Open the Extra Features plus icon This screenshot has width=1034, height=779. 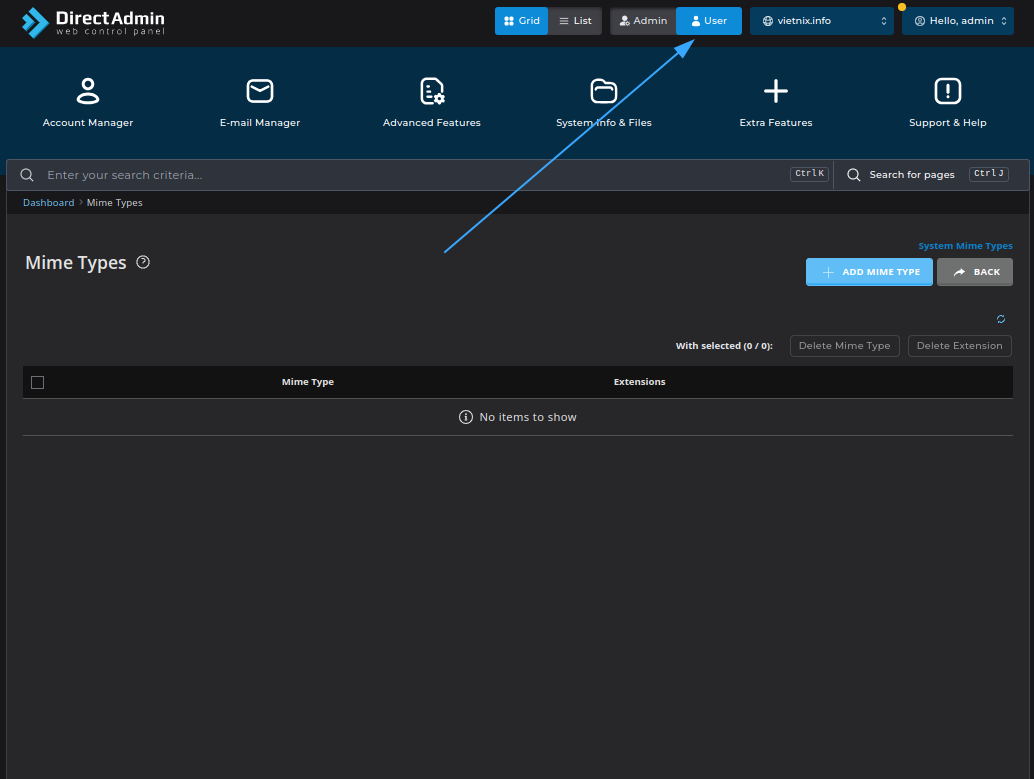pos(776,92)
